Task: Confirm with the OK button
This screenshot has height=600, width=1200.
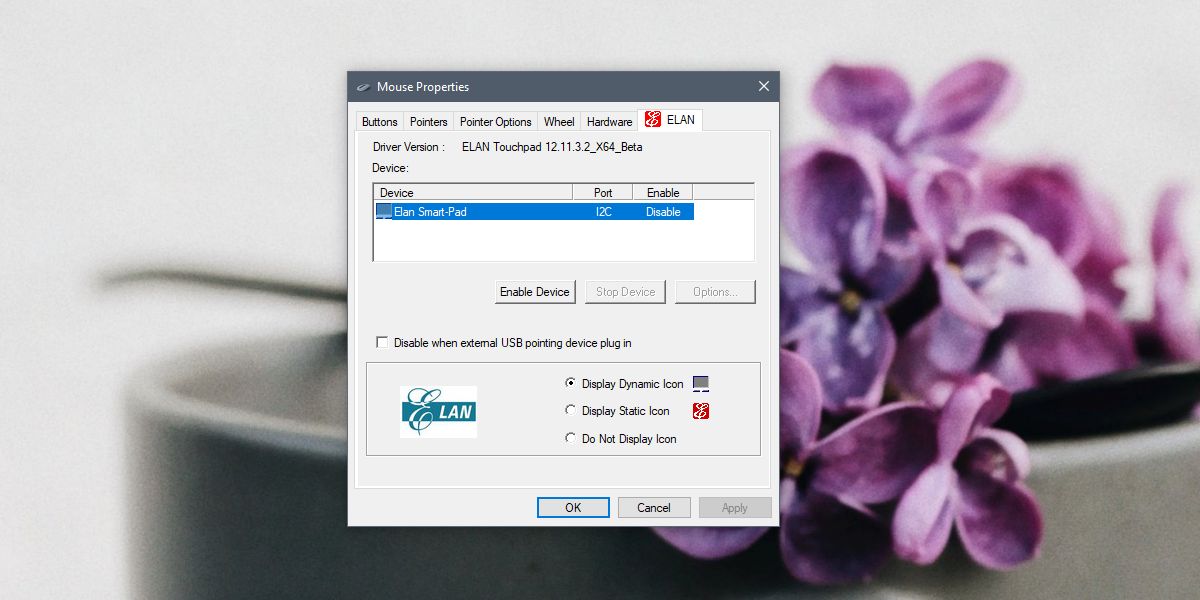Action: 573,508
